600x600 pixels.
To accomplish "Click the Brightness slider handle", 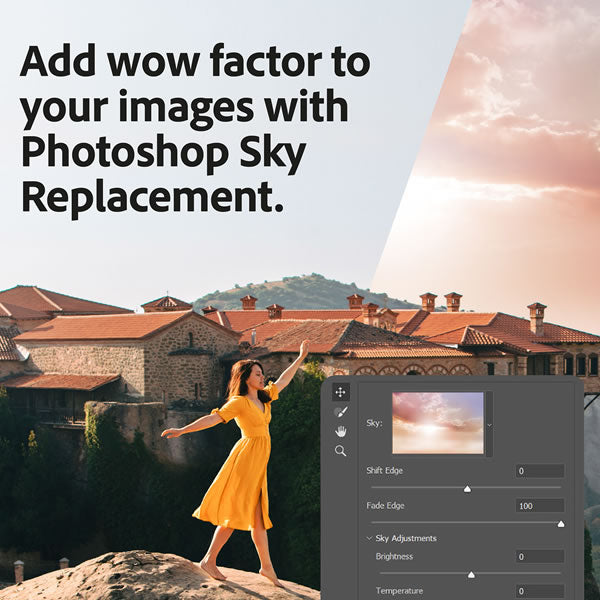I will (x=471, y=575).
